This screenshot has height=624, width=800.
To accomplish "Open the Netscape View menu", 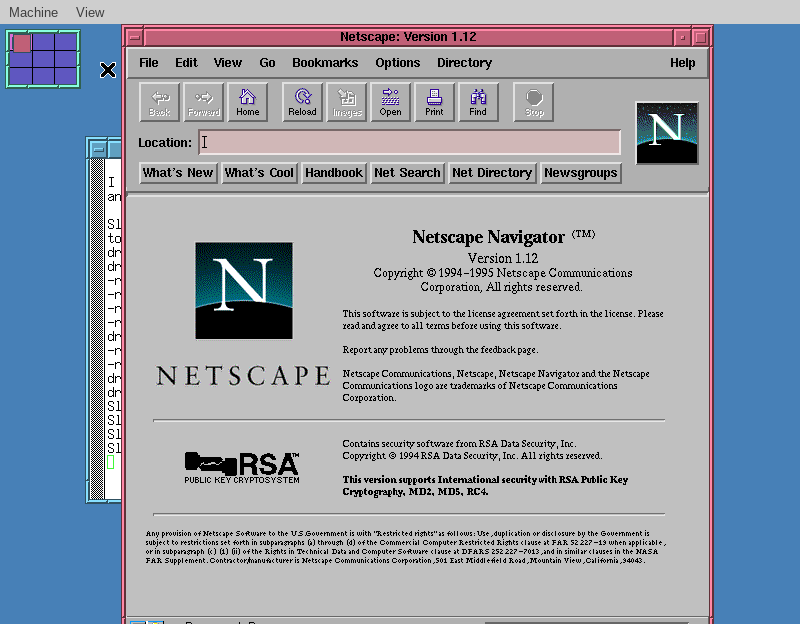I will [228, 63].
